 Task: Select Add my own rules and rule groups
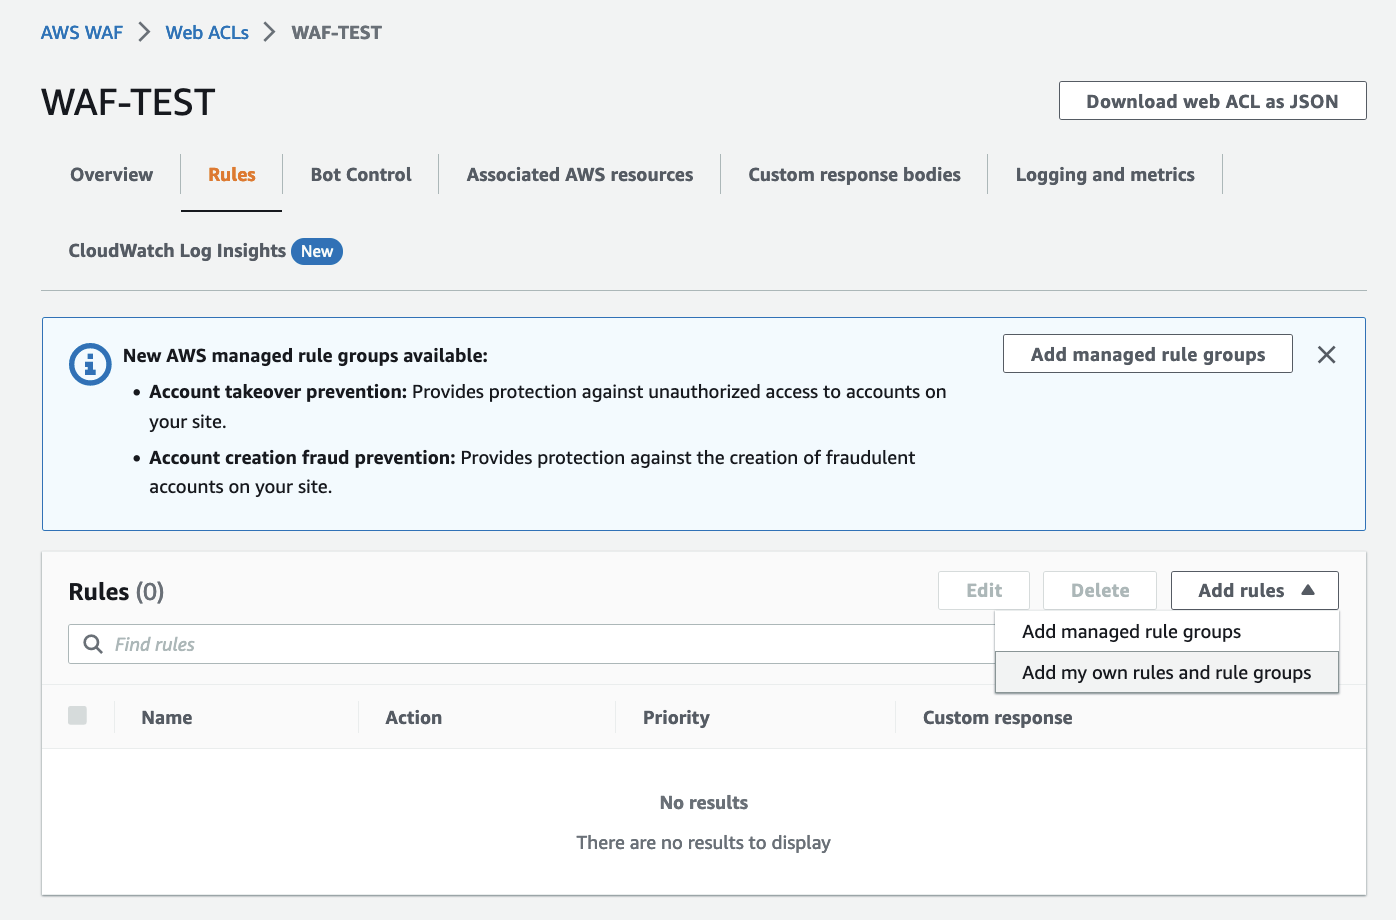[x=1166, y=673]
